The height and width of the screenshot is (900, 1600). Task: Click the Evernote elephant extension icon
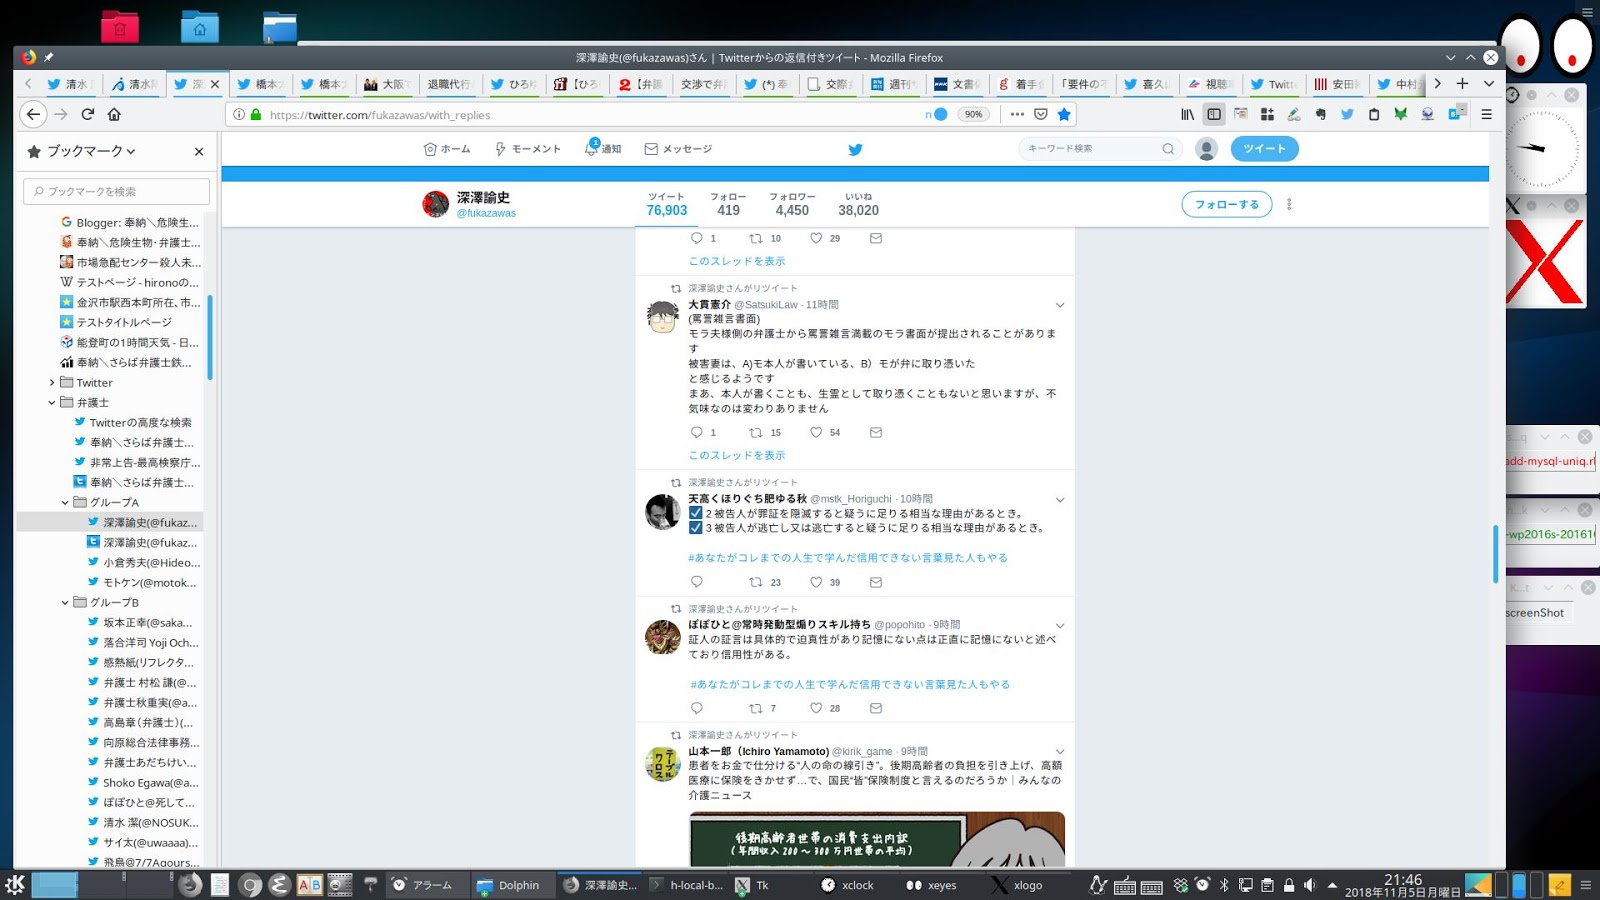click(x=1321, y=114)
